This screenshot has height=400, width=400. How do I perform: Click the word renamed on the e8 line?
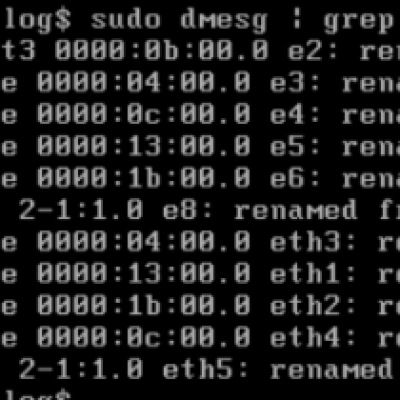pyautogui.click(x=295, y=210)
